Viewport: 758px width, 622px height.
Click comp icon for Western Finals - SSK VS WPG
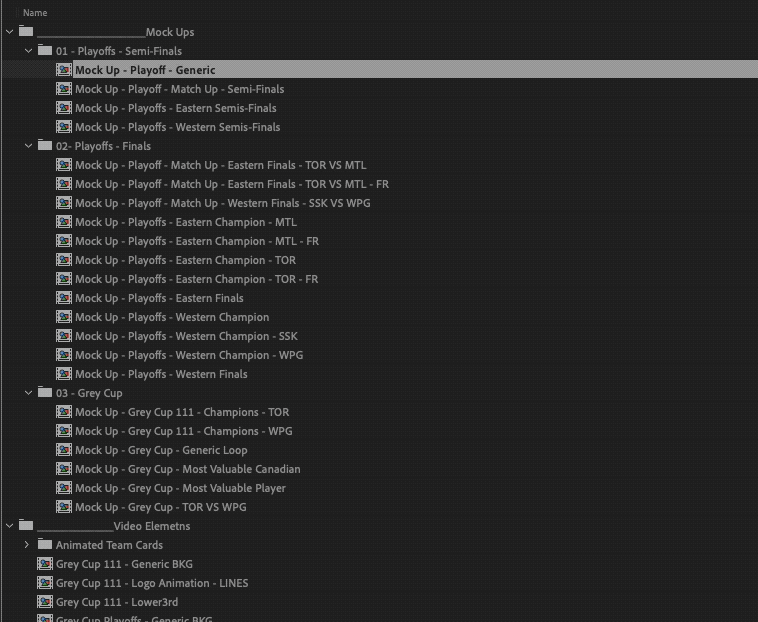pyautogui.click(x=64, y=203)
